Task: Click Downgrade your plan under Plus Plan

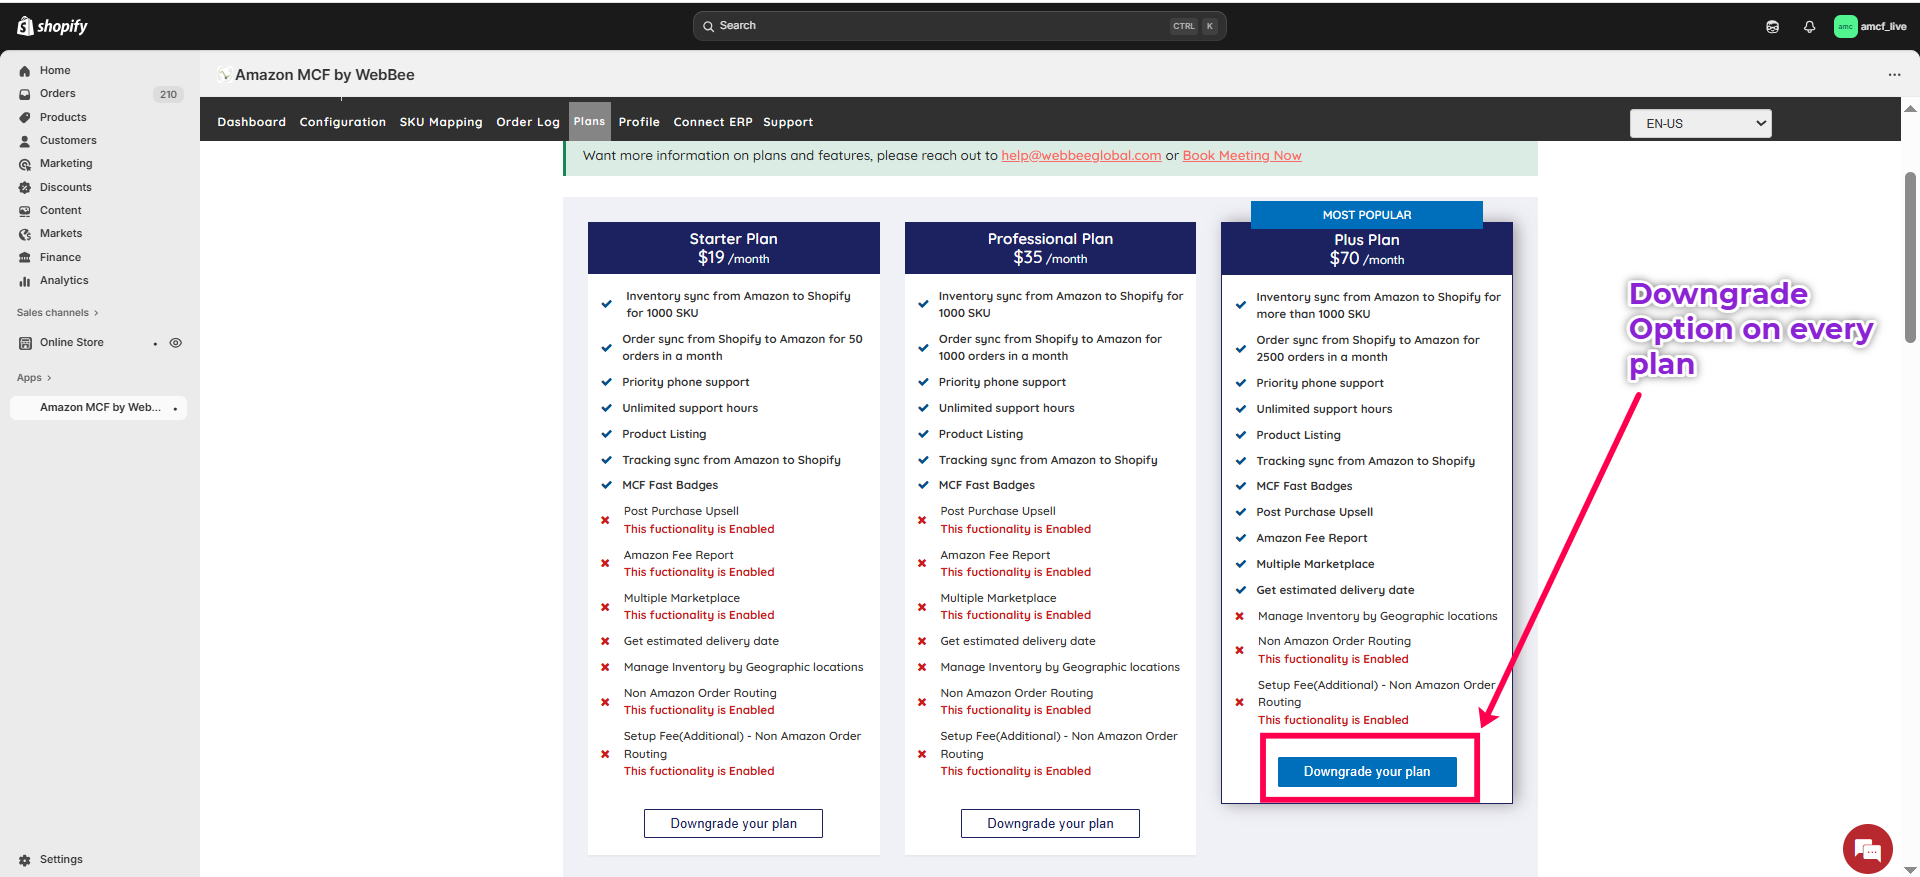Action: pos(1366,772)
